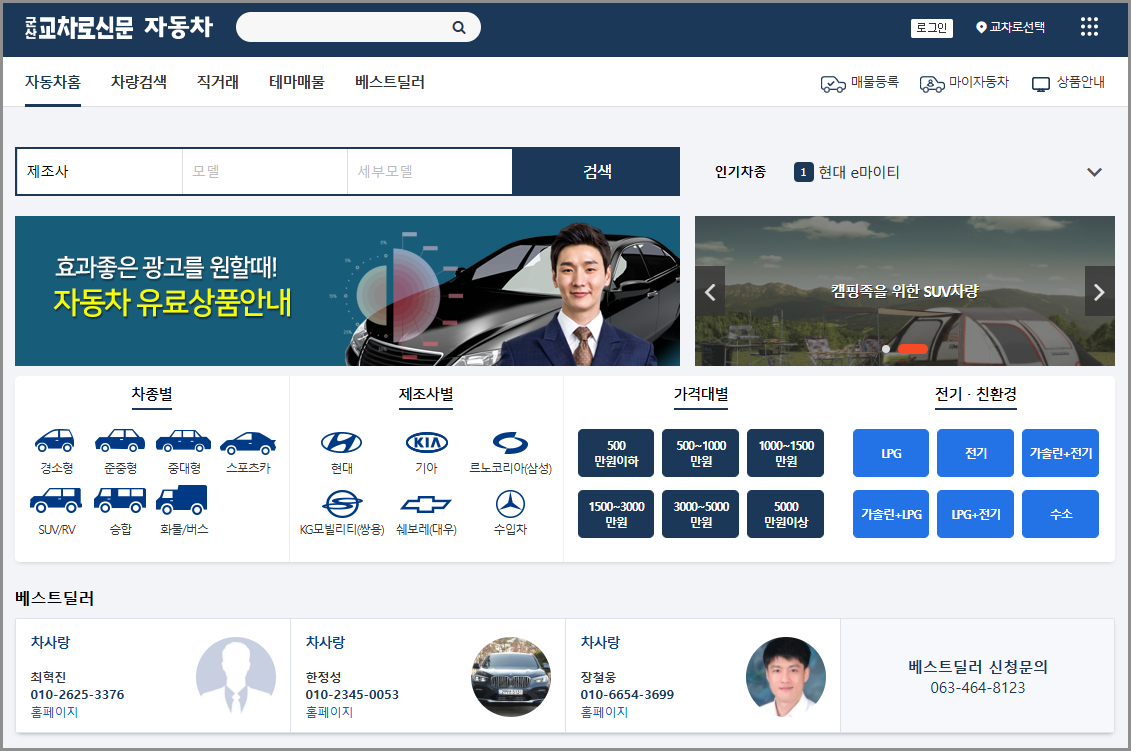Click the 스포츠카 category icon
This screenshot has height=751, width=1131.
coord(248,442)
